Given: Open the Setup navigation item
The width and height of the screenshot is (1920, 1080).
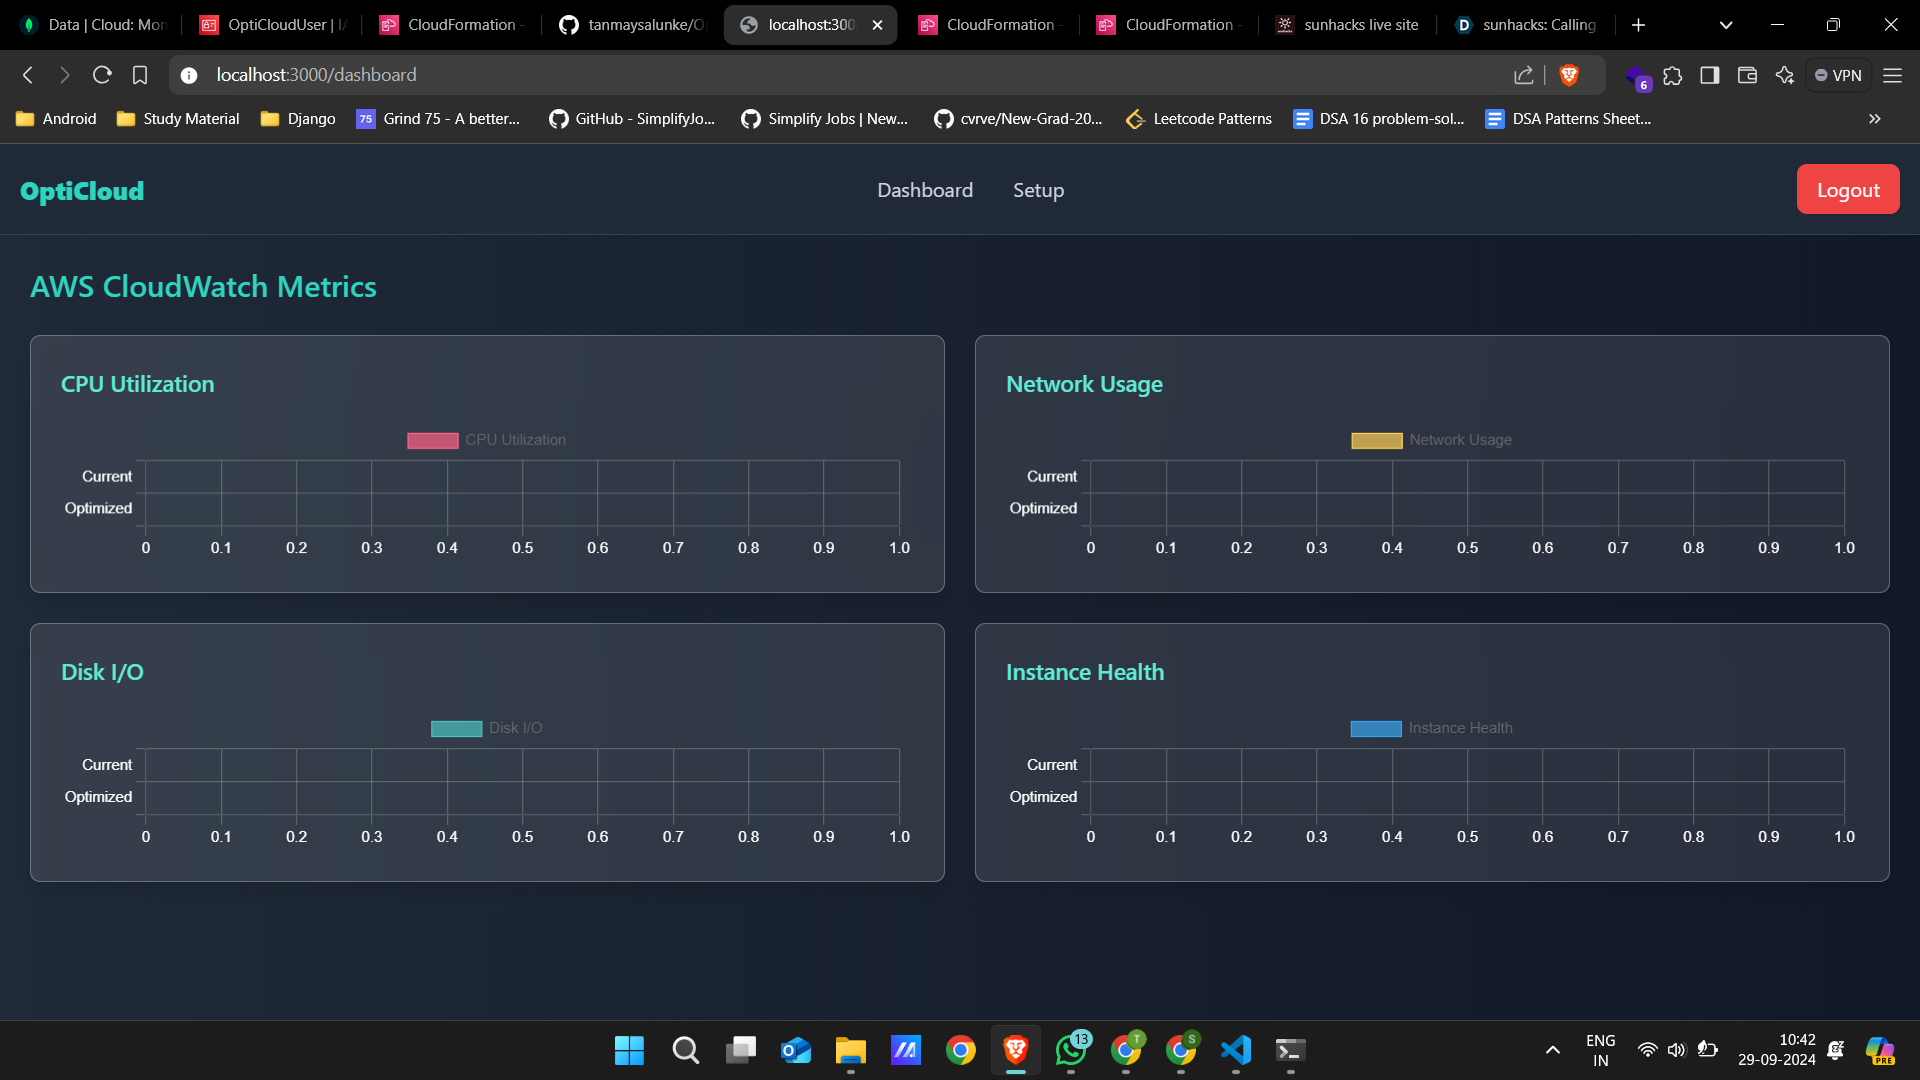Looking at the screenshot, I should point(1038,190).
